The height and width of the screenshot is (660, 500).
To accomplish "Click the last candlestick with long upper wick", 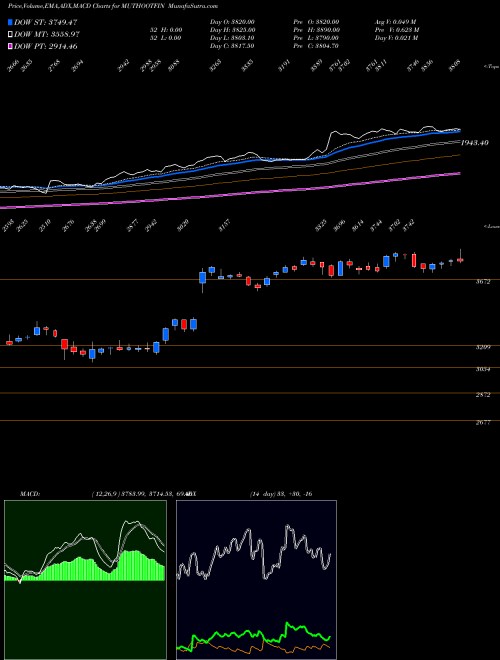I will point(460,260).
